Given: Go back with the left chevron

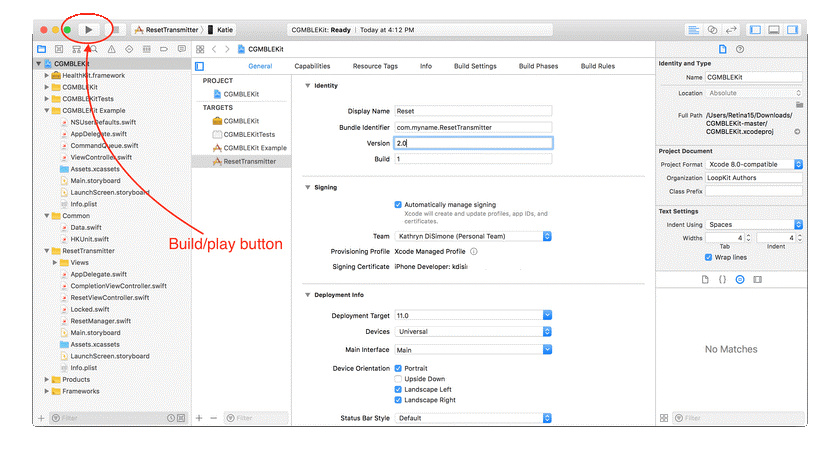Looking at the screenshot, I should click(214, 49).
